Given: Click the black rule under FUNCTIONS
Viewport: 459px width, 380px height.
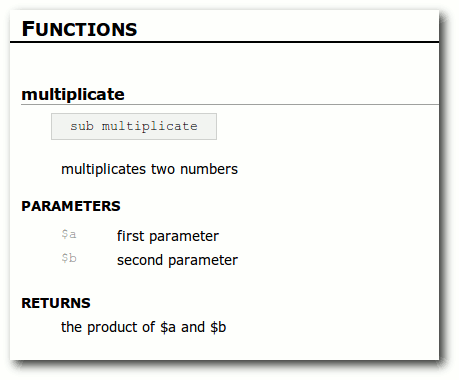Looking at the screenshot, I should [224, 42].
